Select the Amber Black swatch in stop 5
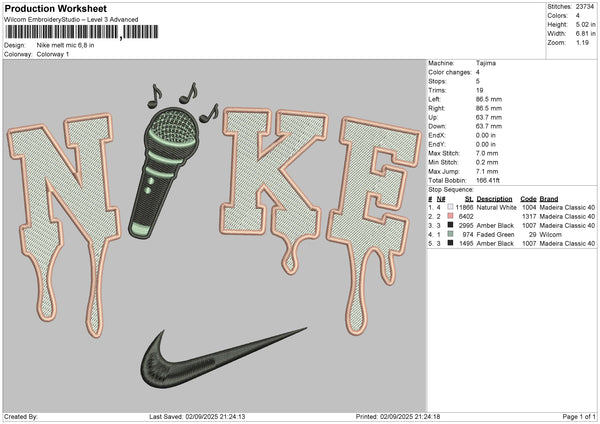 click(x=452, y=243)
